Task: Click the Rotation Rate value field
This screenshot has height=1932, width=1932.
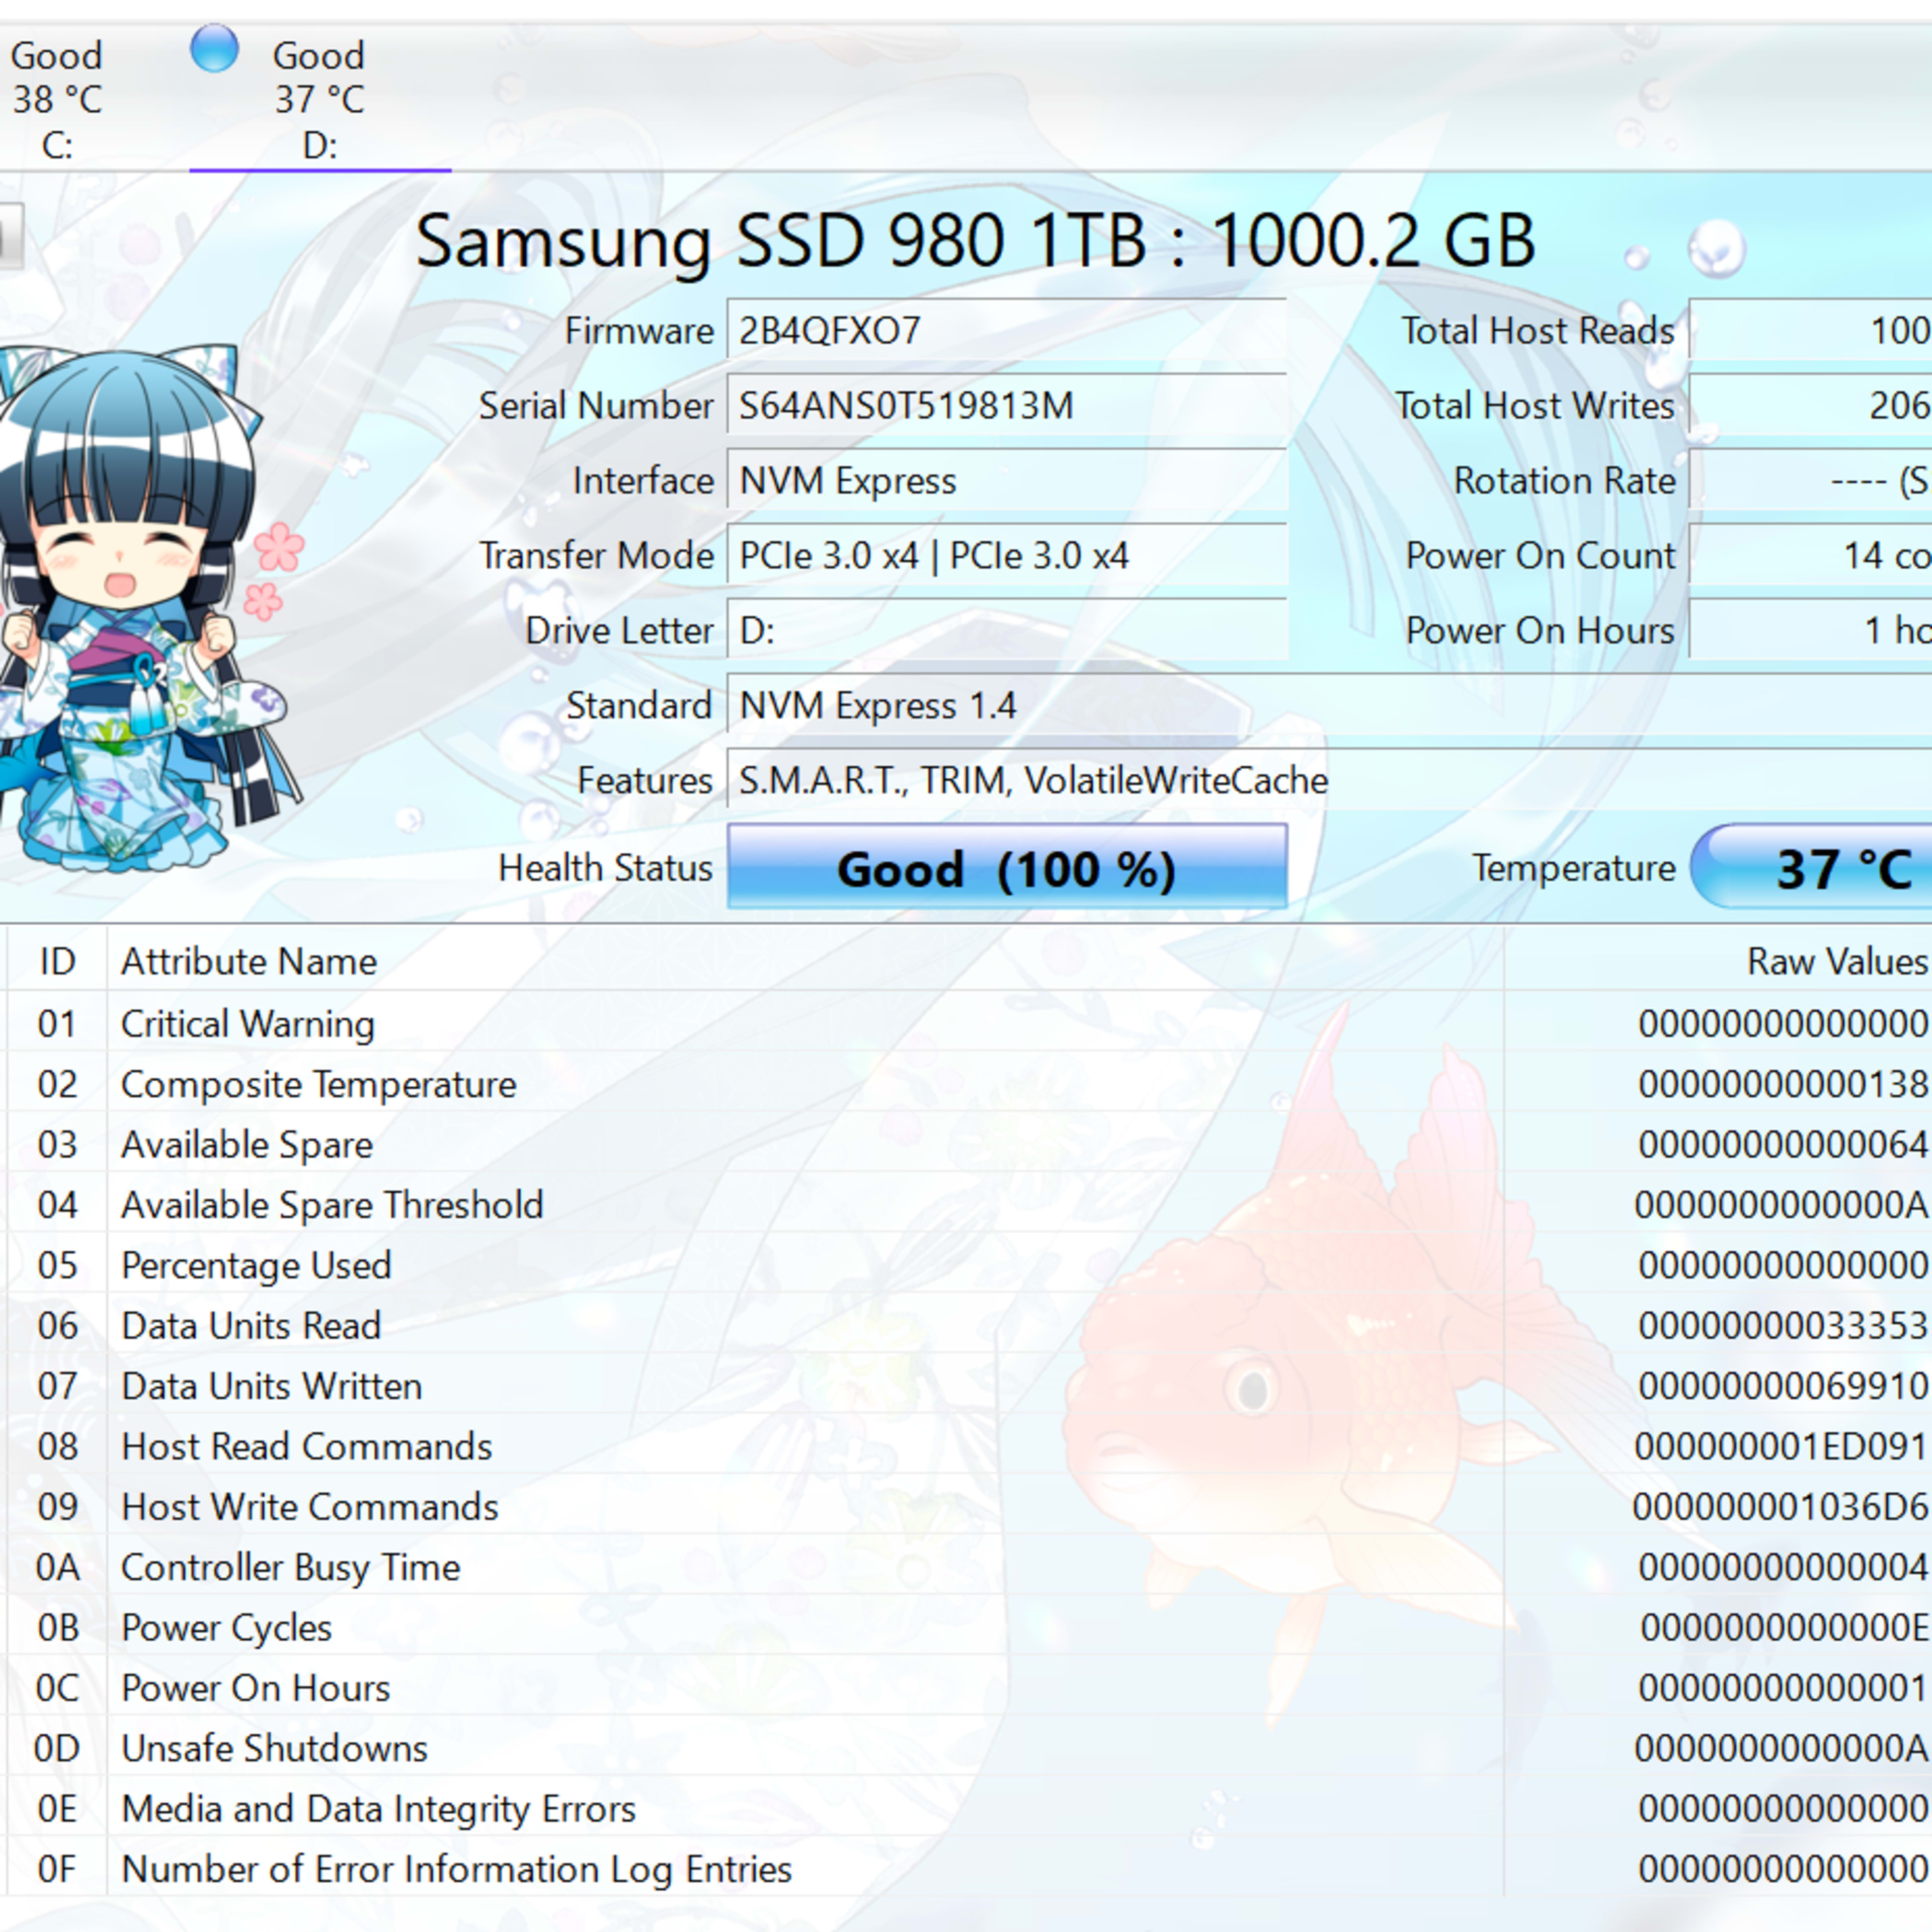Action: tap(1811, 480)
